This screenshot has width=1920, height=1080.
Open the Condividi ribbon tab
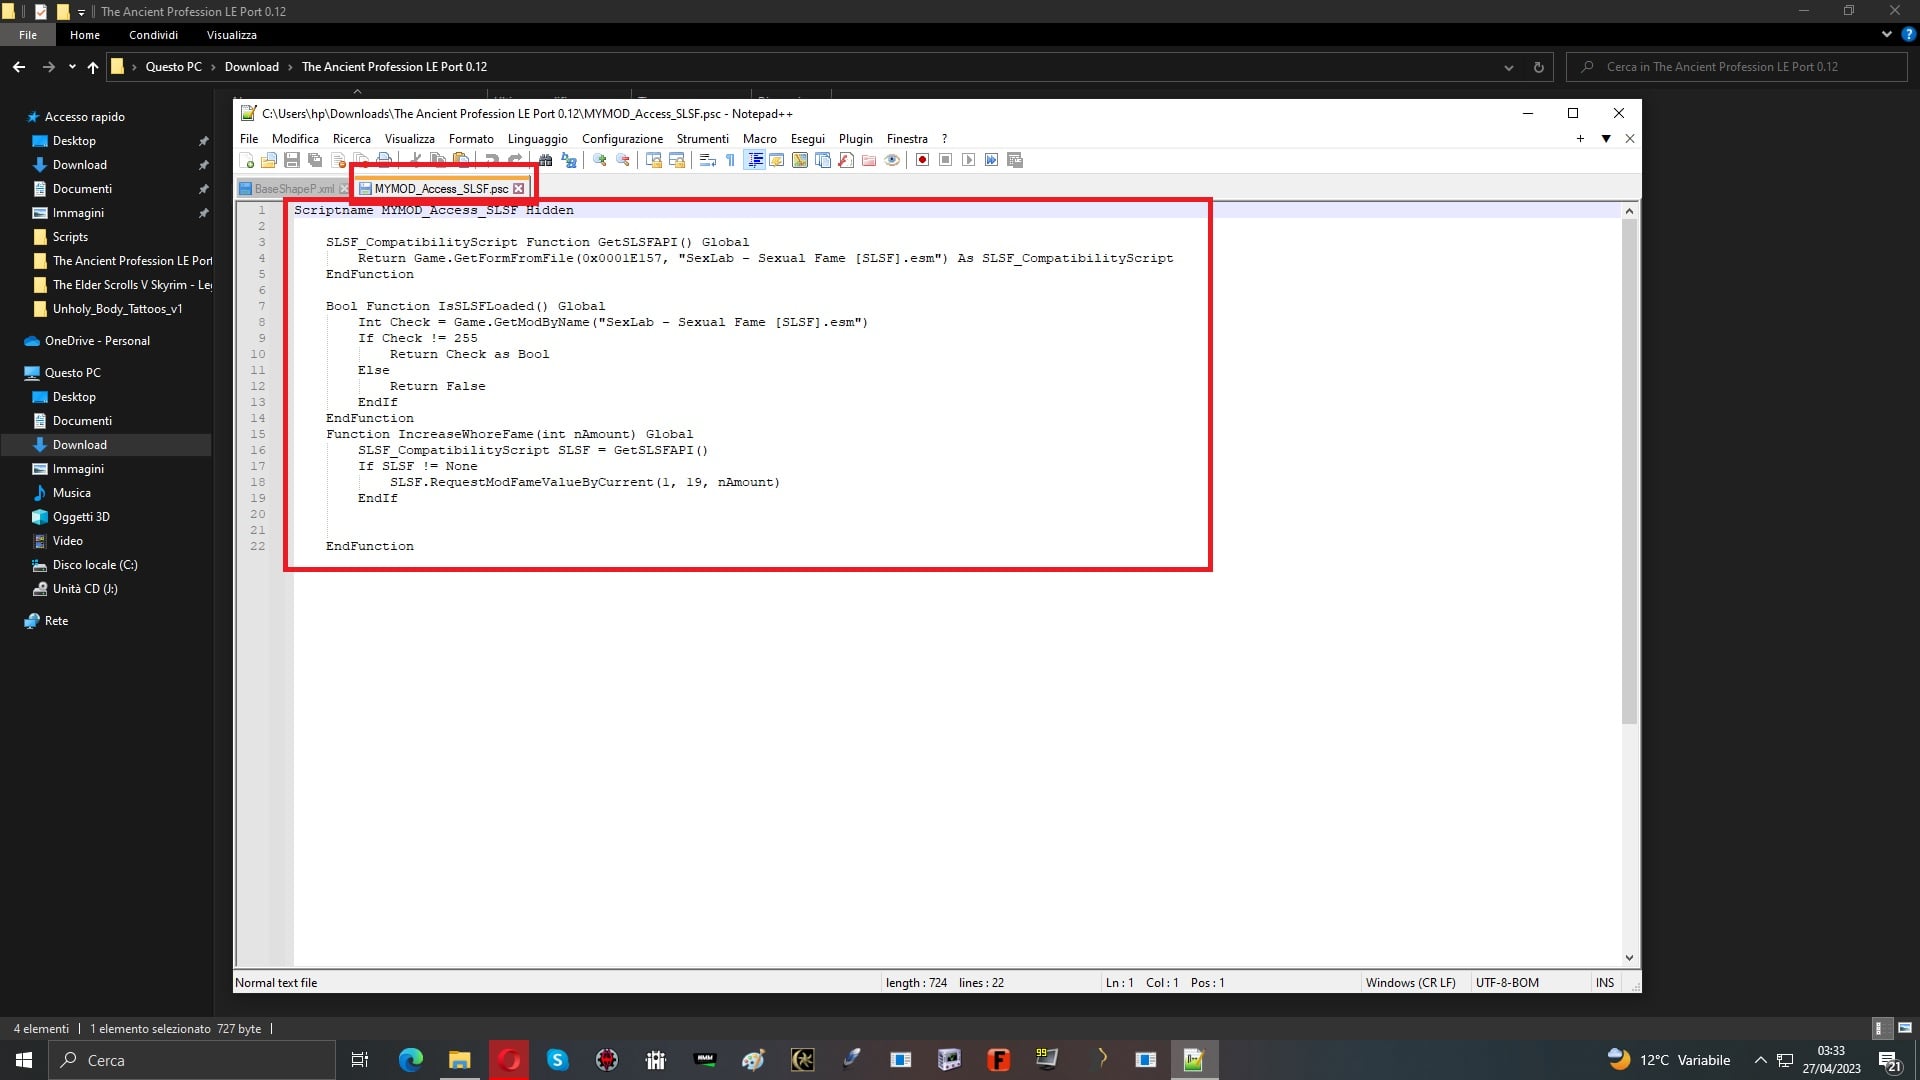[153, 35]
